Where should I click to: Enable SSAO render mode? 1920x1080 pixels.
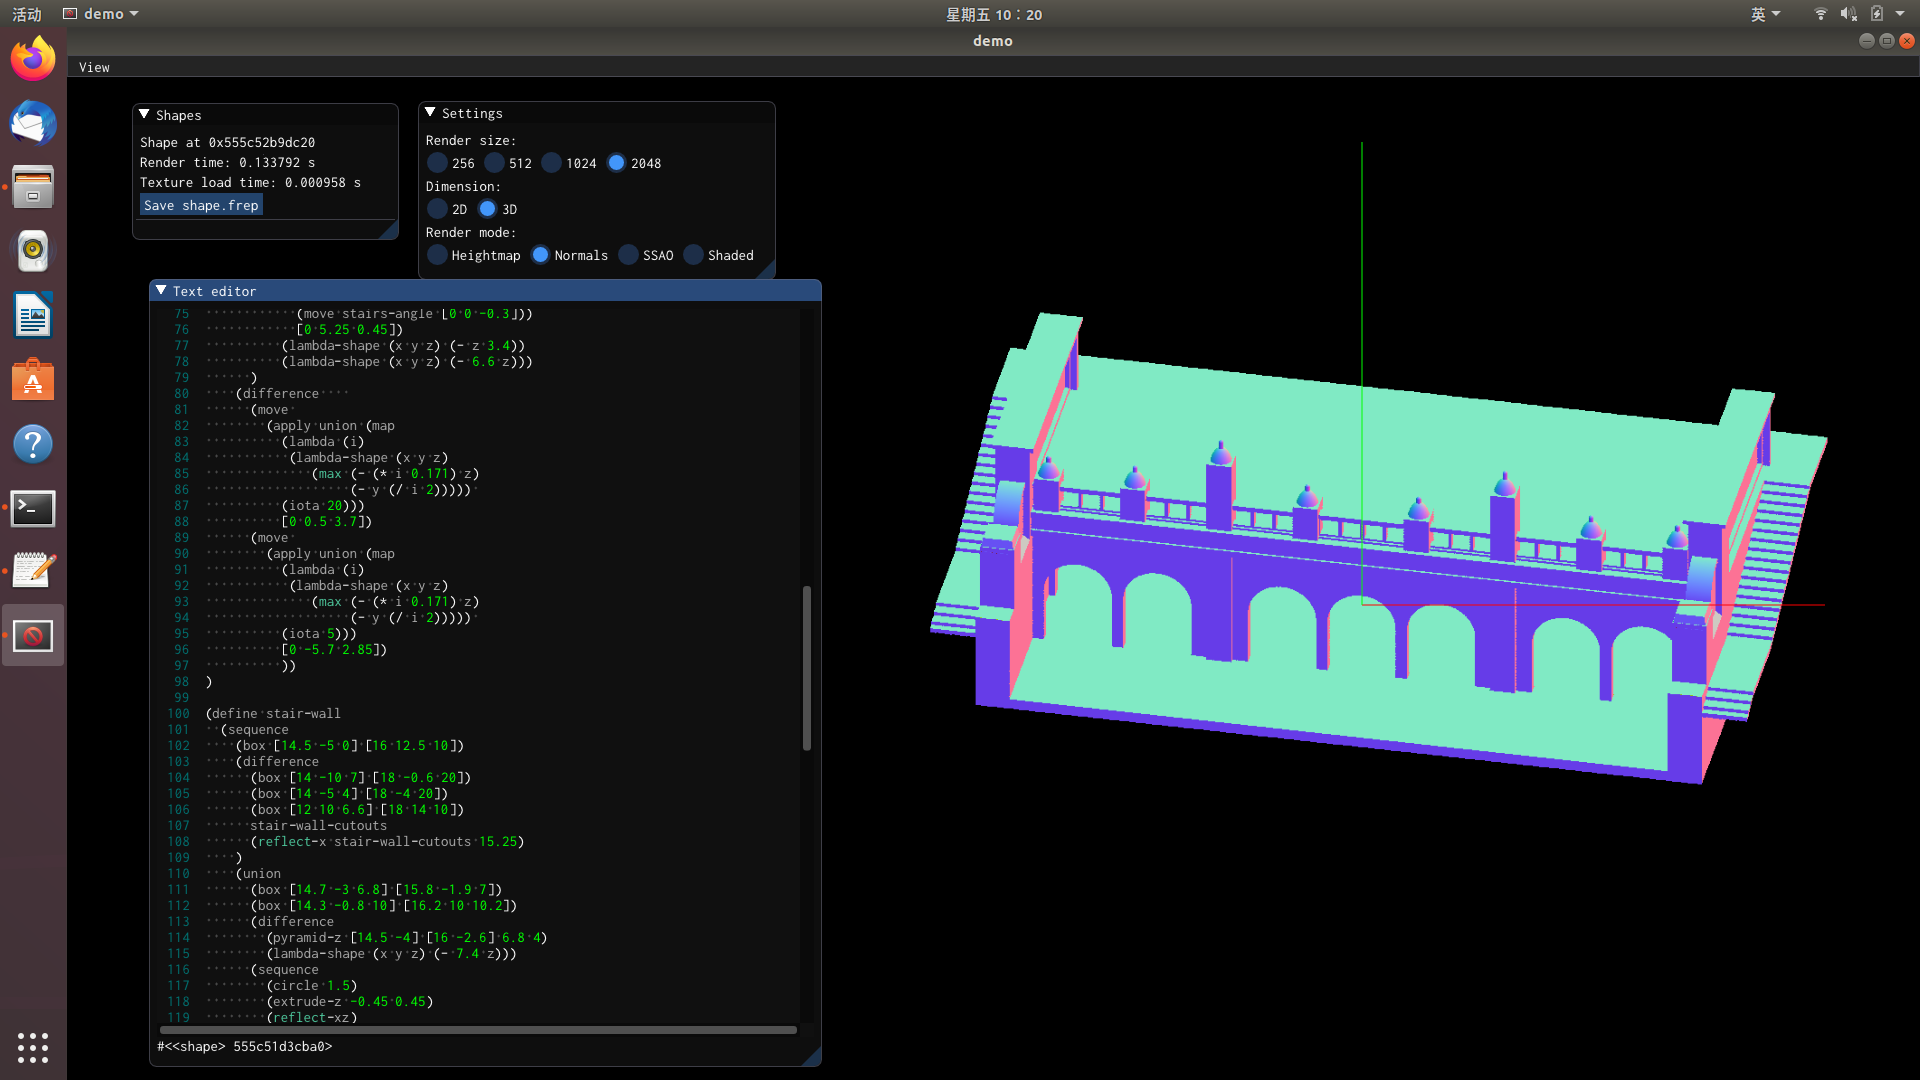coord(629,255)
